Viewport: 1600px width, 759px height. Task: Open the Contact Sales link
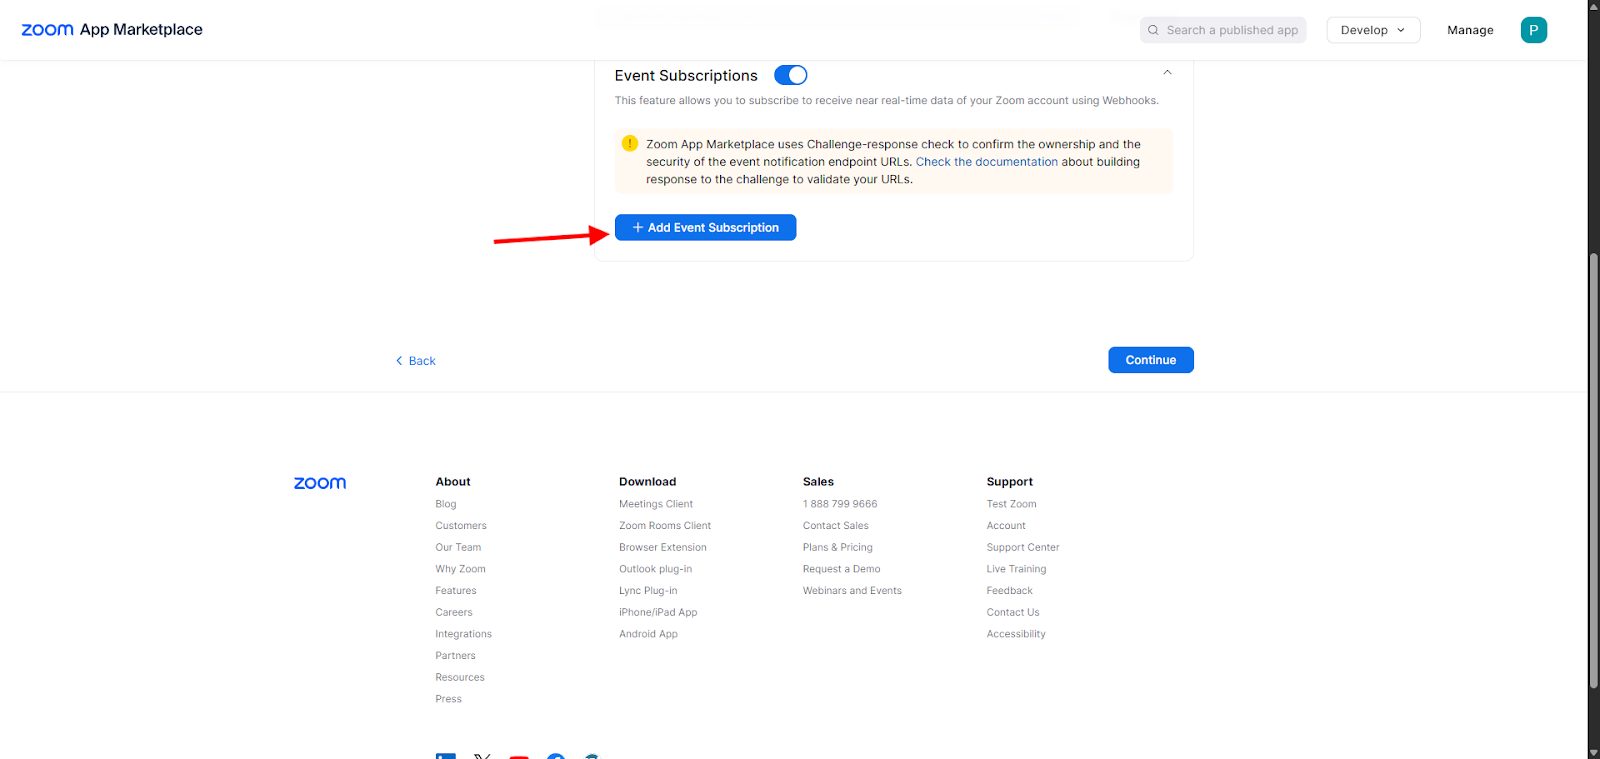(x=836, y=526)
